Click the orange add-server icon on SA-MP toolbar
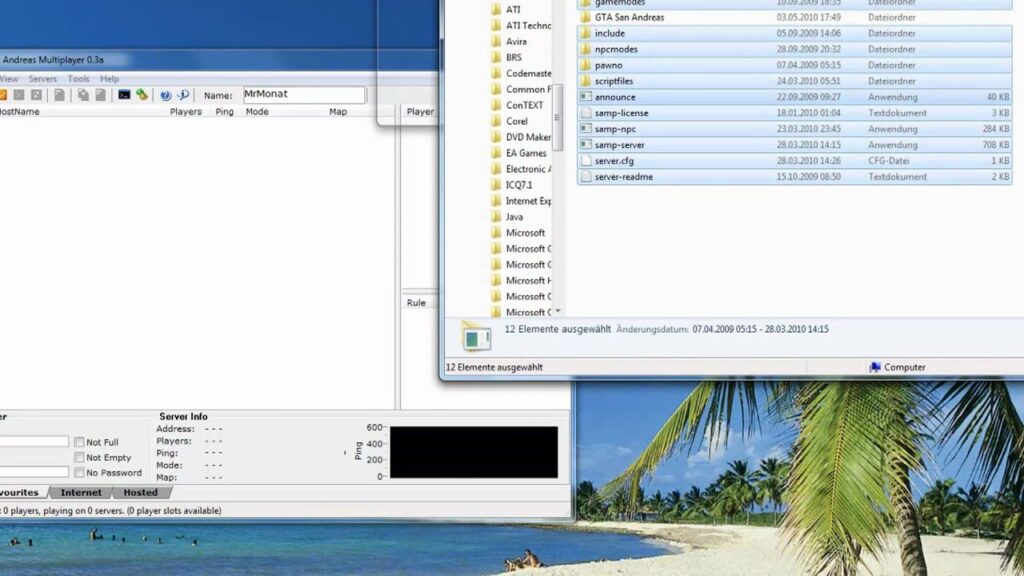 pyautogui.click(x=4, y=93)
